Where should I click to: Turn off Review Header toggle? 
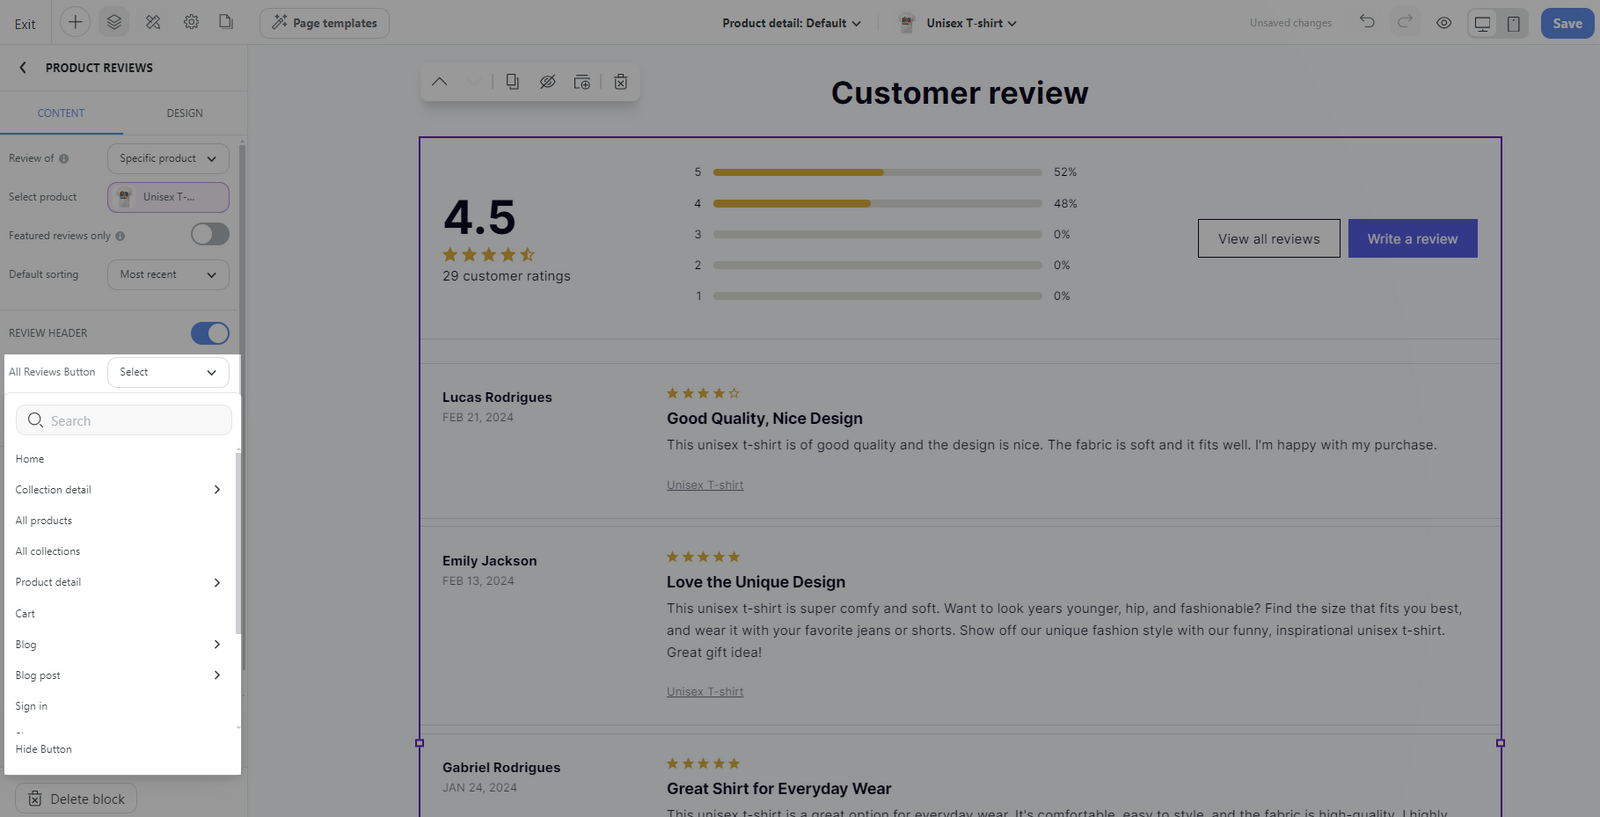click(x=210, y=333)
